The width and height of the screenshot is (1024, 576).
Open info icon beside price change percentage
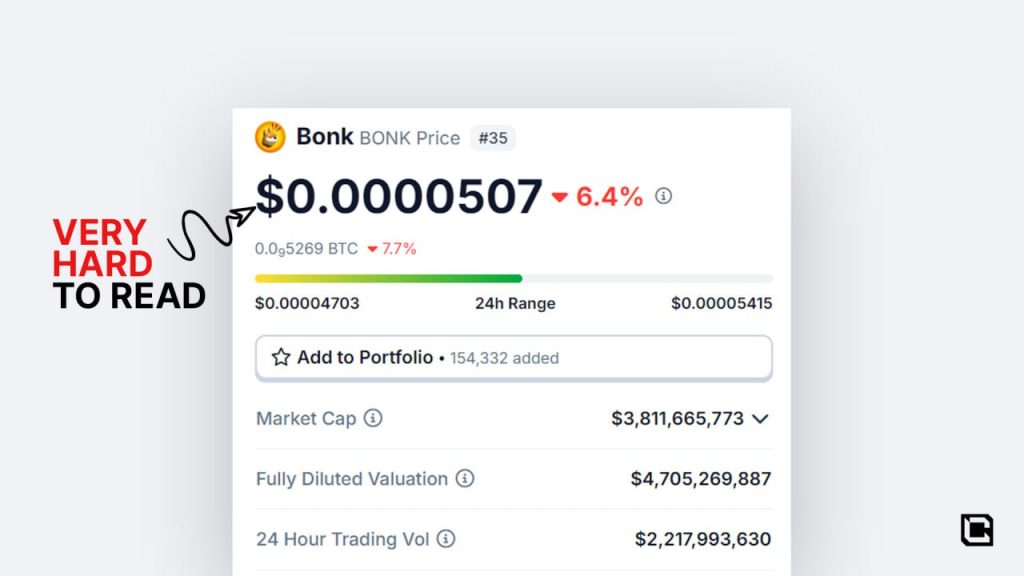click(663, 196)
